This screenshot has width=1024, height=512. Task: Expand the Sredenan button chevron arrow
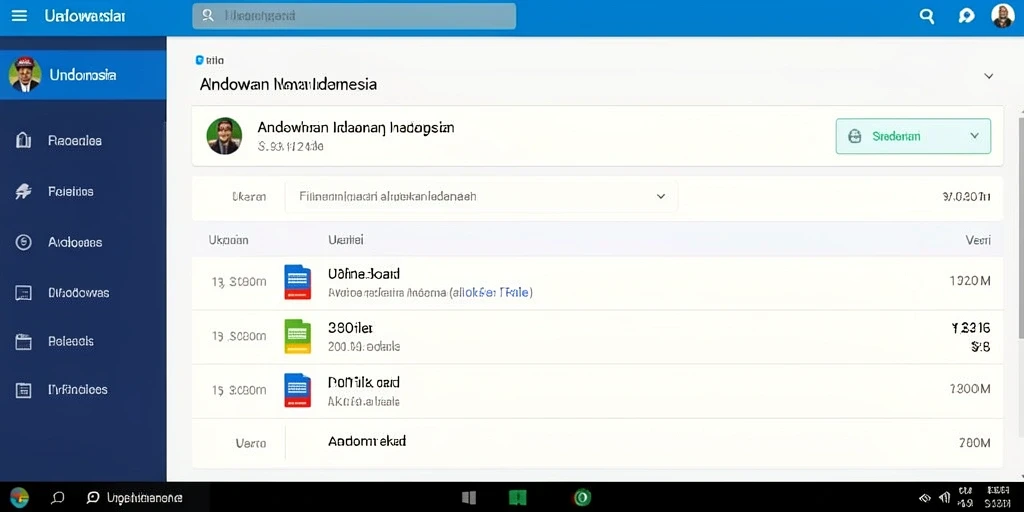click(x=974, y=136)
